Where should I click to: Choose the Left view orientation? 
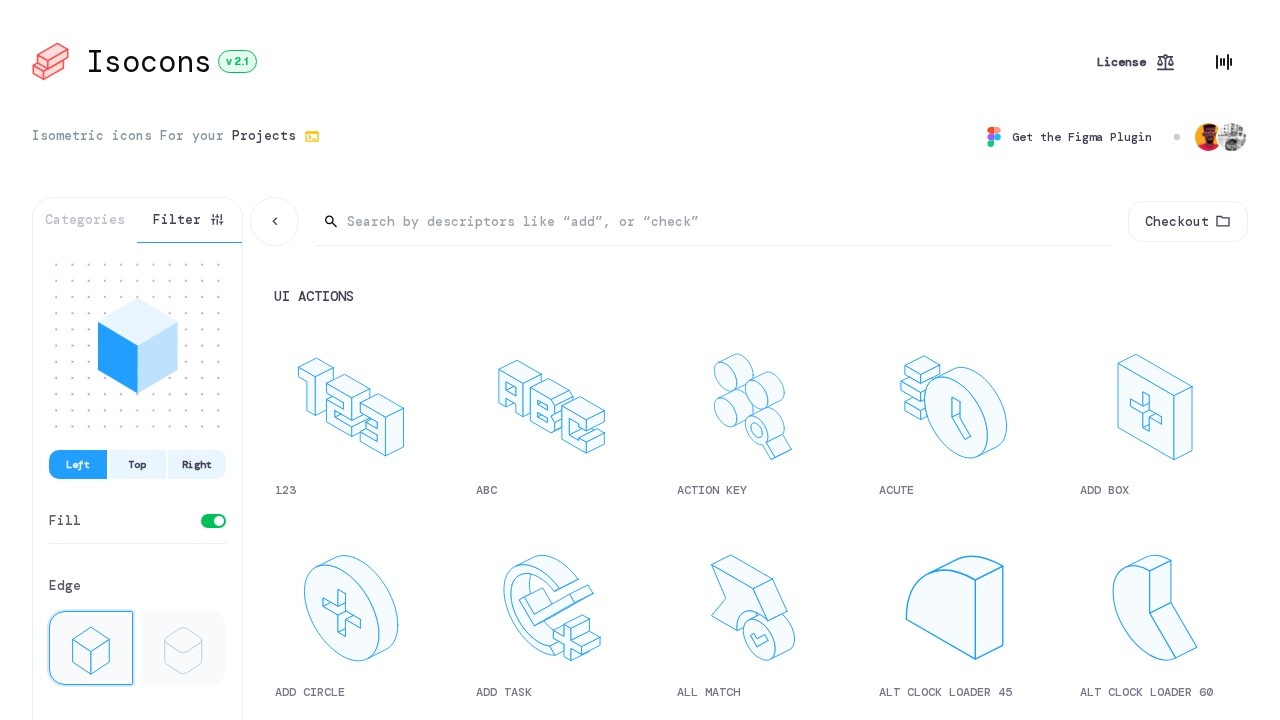(x=78, y=465)
